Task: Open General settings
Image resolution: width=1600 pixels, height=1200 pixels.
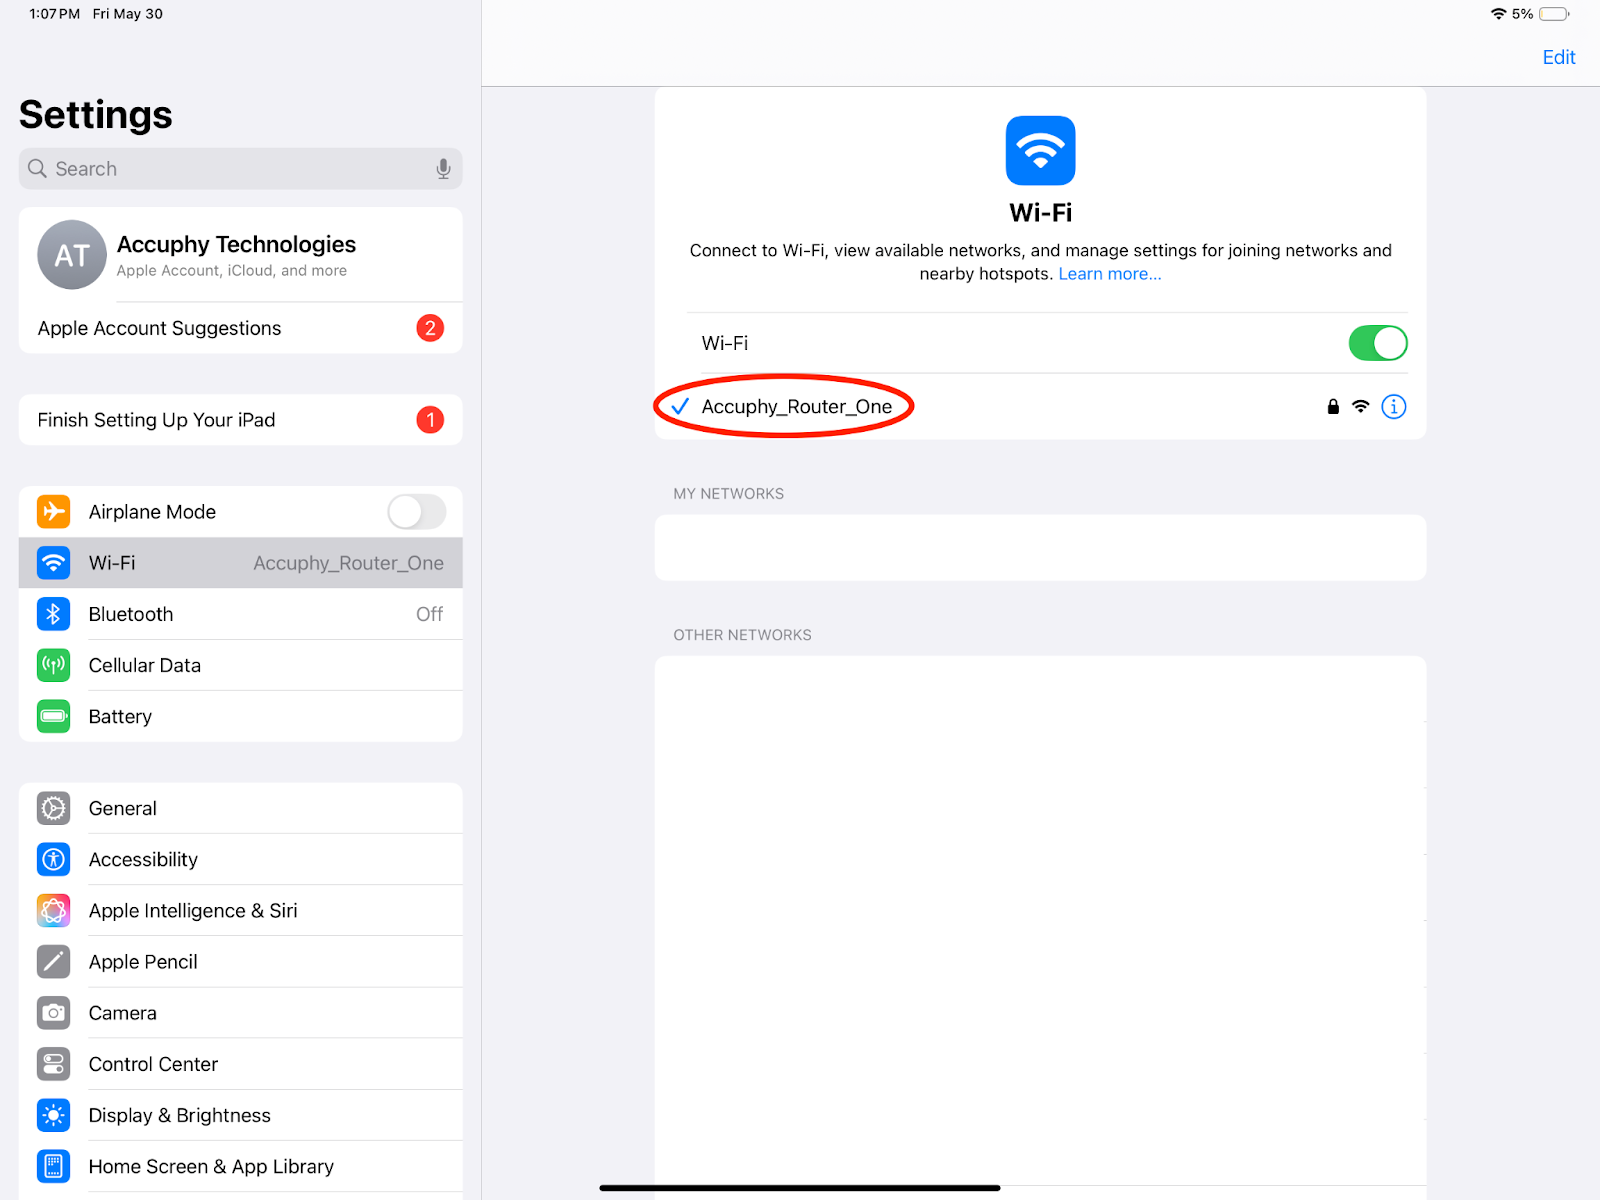Action: click(241, 808)
